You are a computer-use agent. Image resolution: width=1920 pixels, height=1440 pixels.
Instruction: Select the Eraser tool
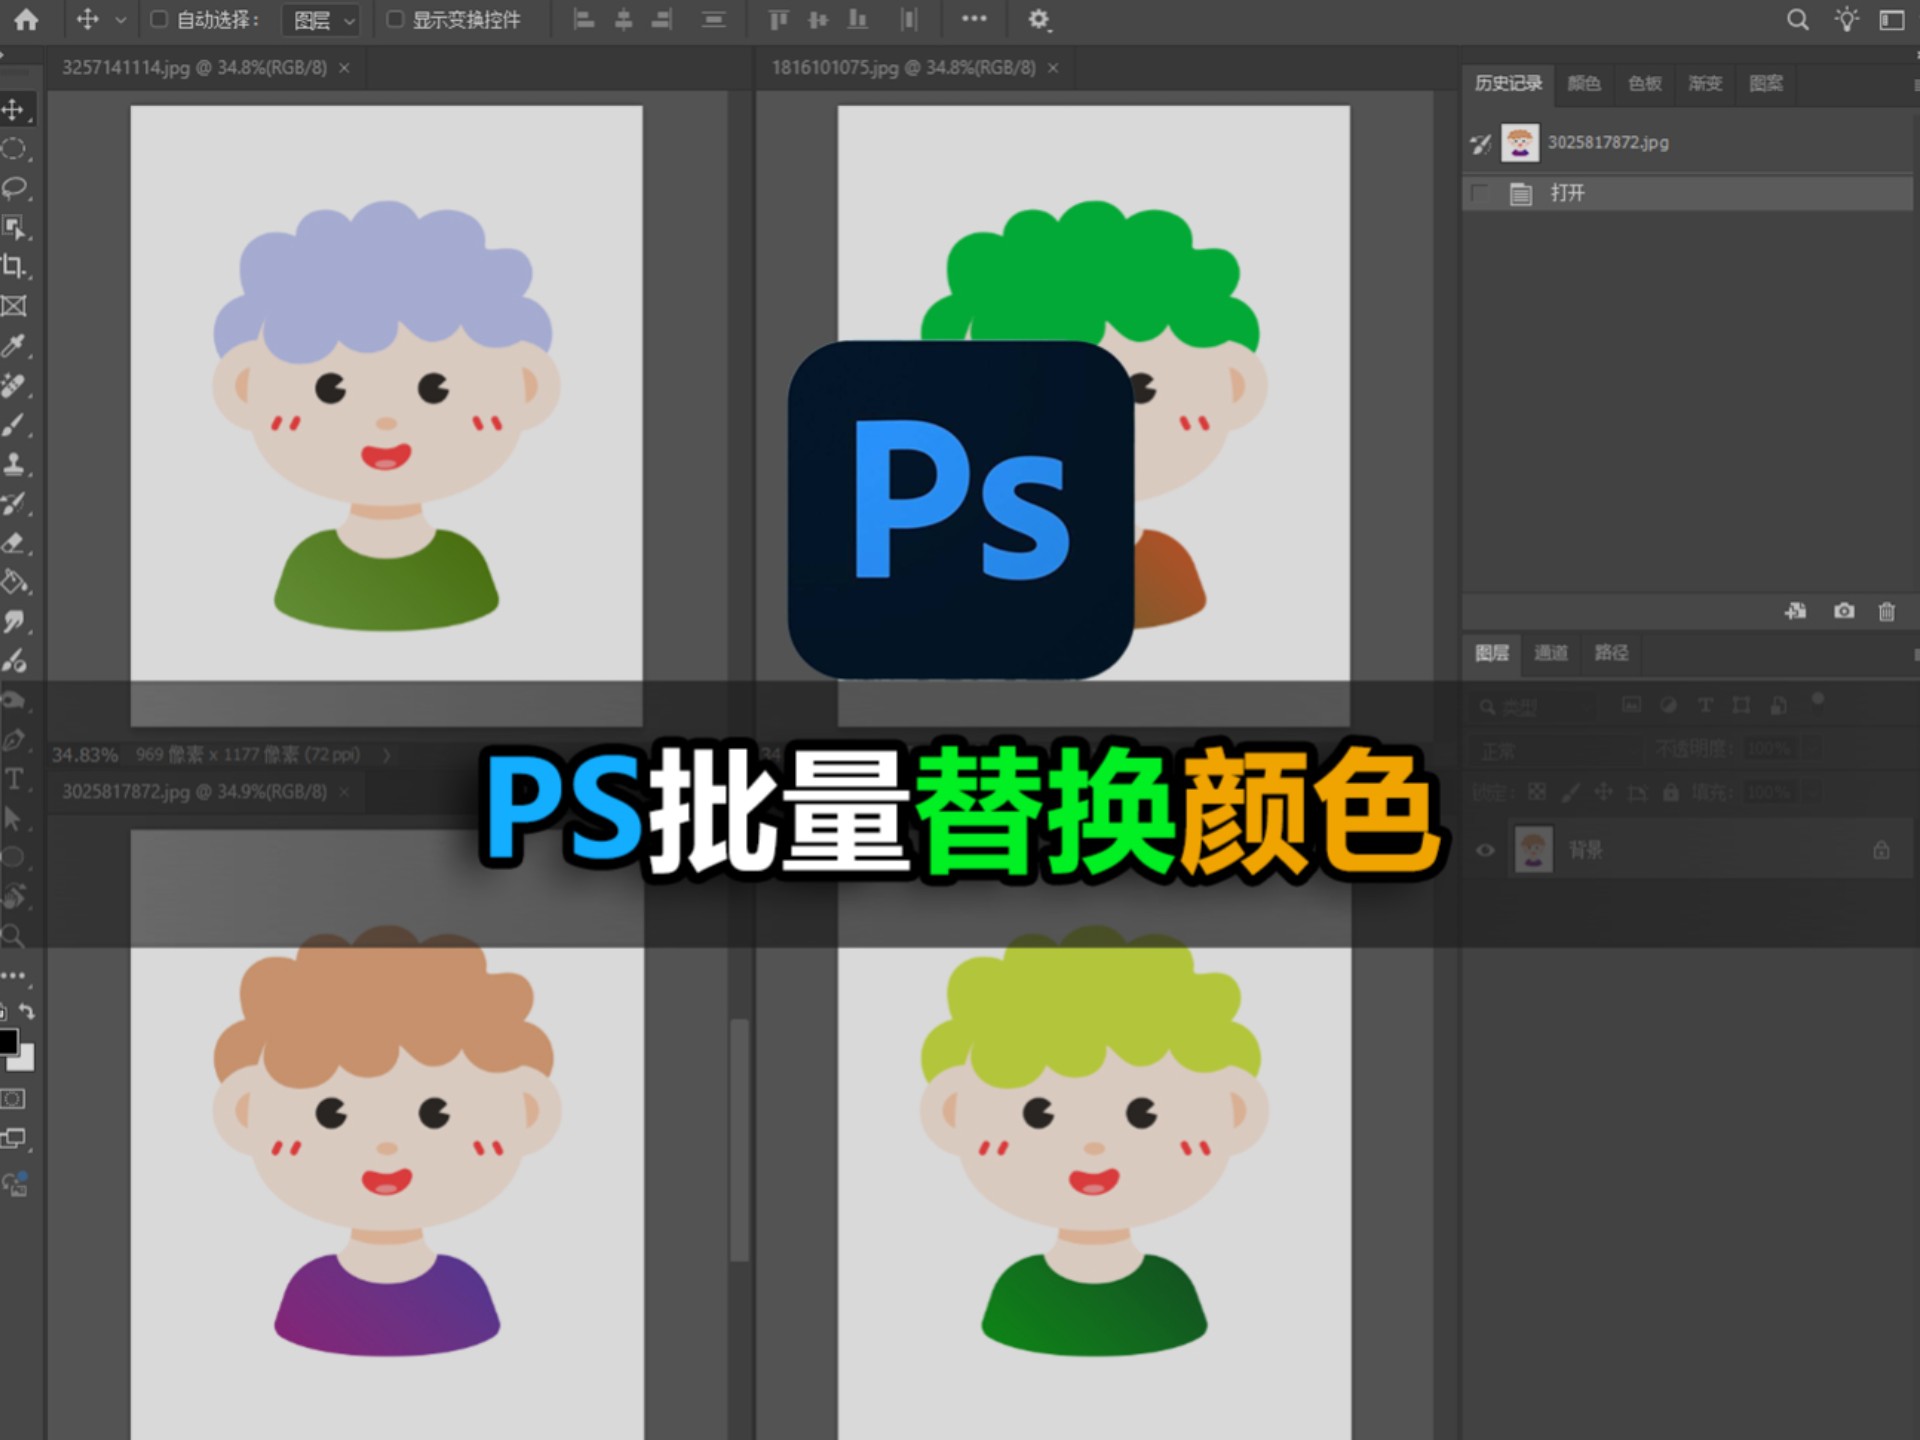coord(14,543)
